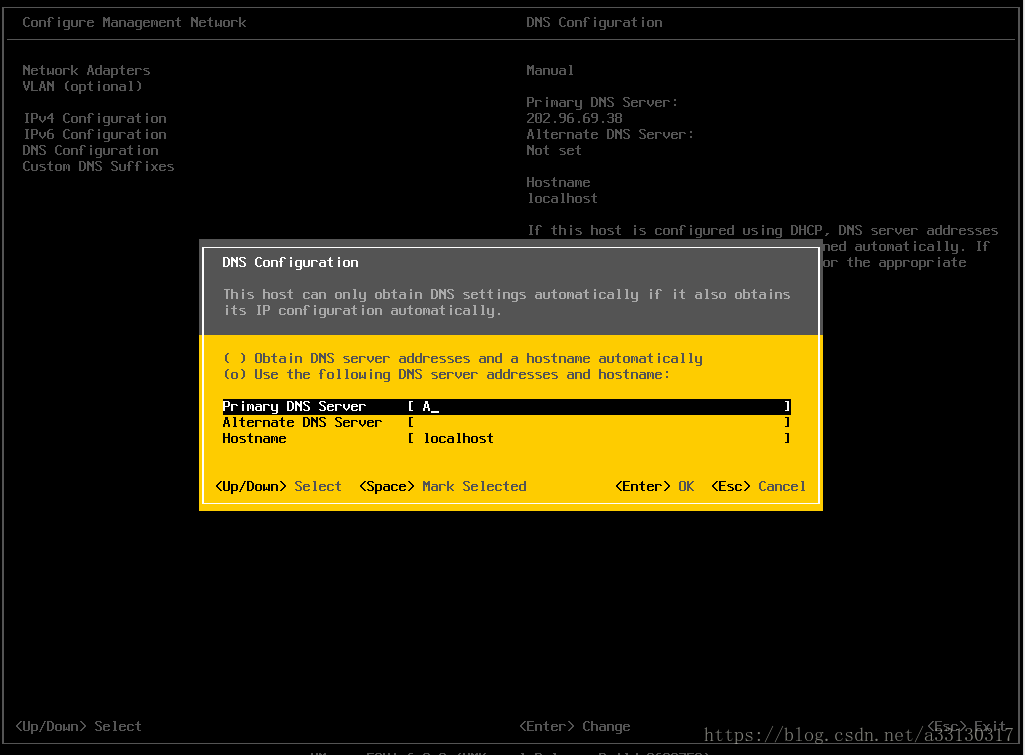Image resolution: width=1025 pixels, height=755 pixels.
Task: Click <Esc> Exit at bottom right
Action: coord(966,727)
